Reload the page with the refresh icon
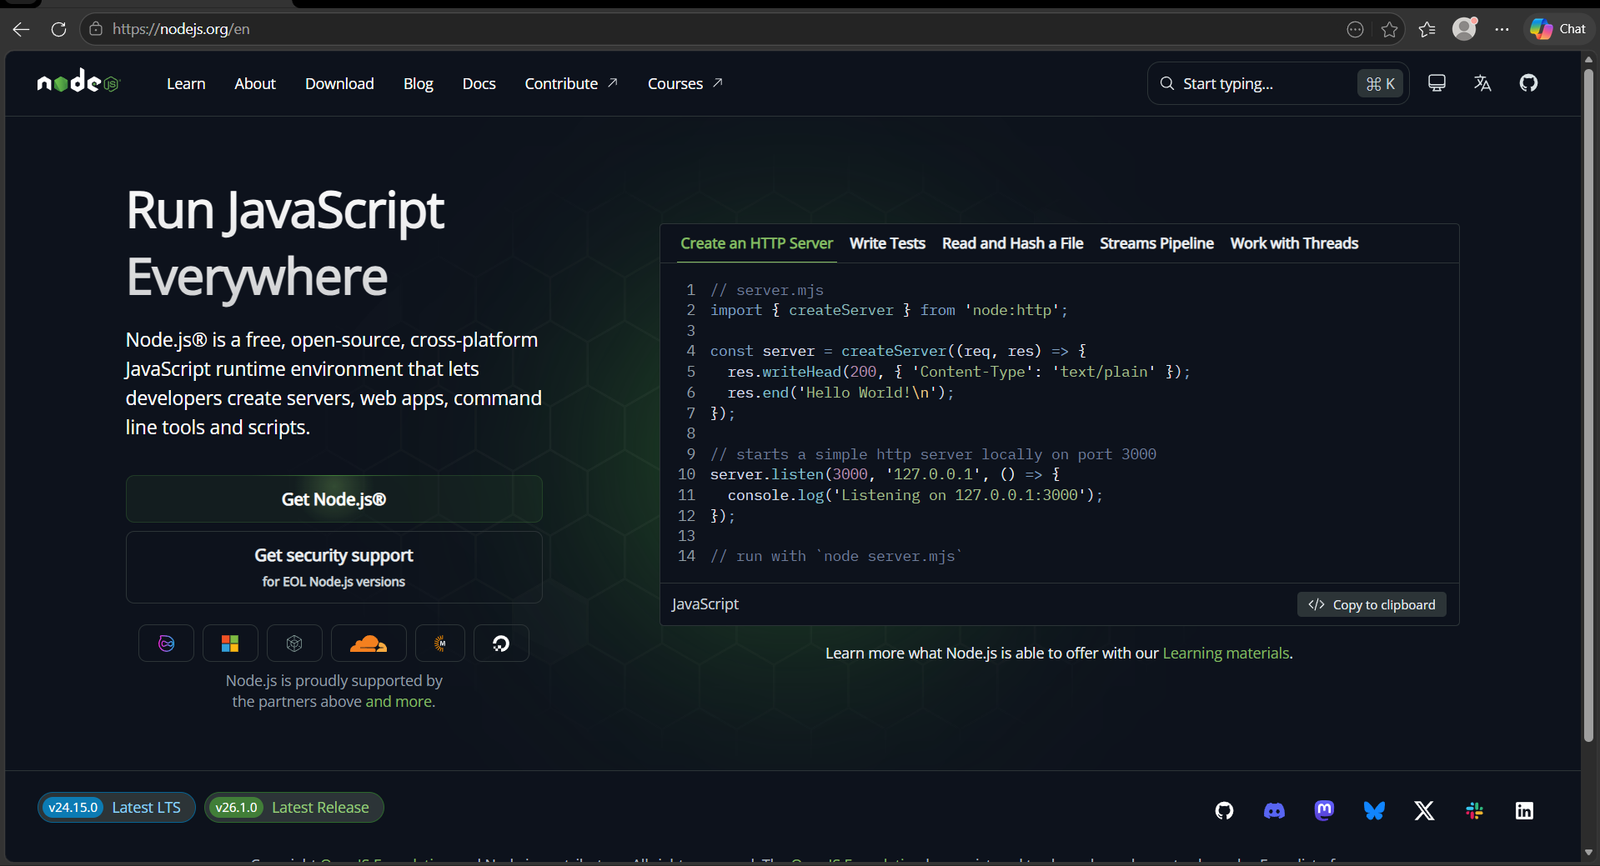The width and height of the screenshot is (1600, 866). tap(59, 29)
